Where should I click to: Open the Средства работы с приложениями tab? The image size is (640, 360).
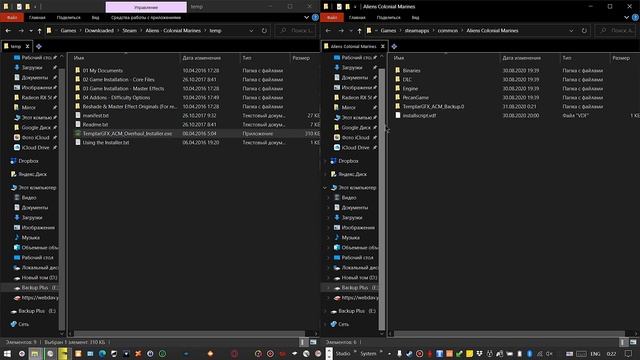tap(146, 18)
